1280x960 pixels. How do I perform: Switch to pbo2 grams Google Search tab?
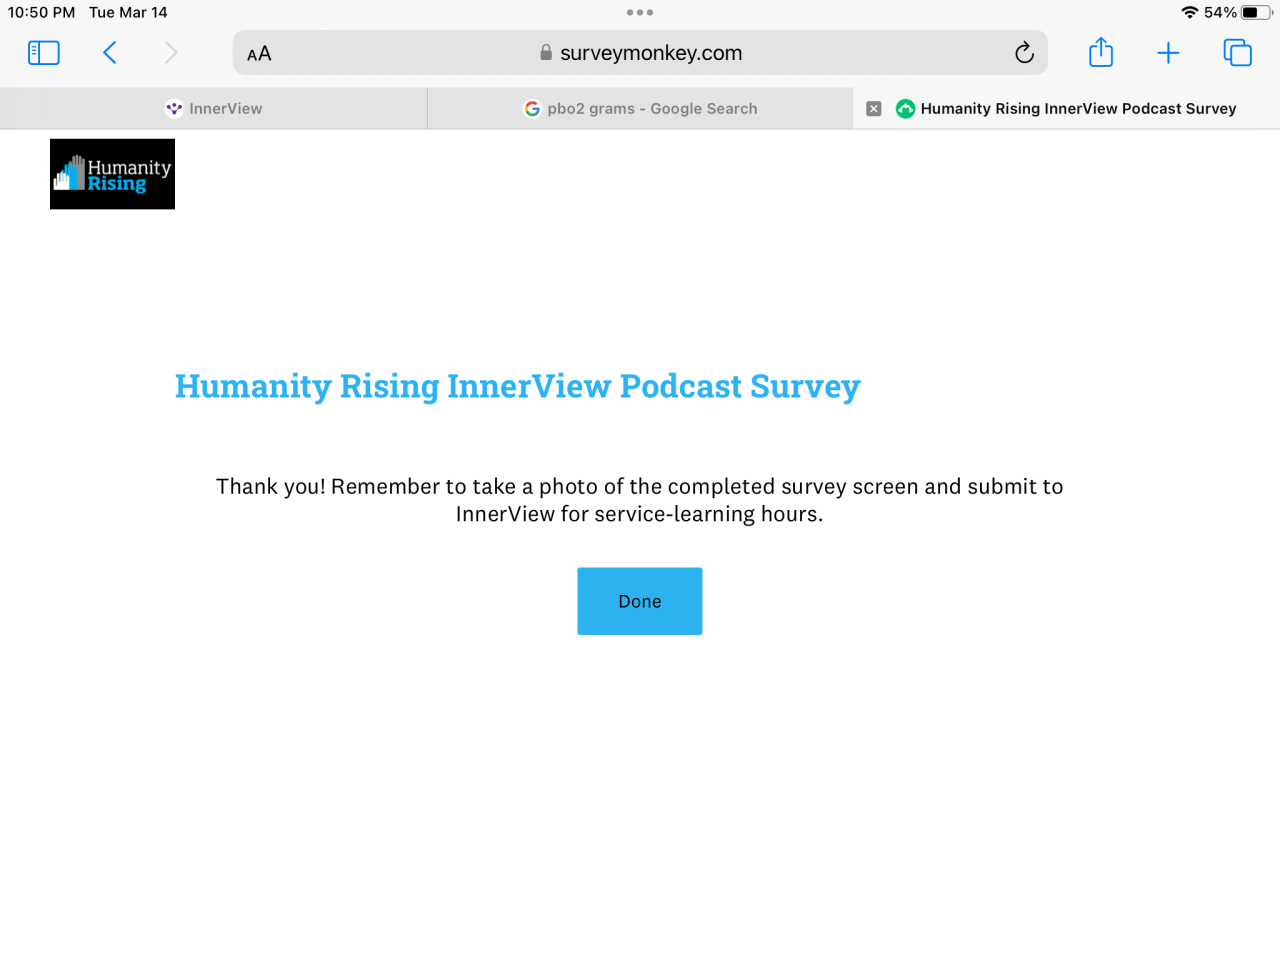click(x=640, y=109)
